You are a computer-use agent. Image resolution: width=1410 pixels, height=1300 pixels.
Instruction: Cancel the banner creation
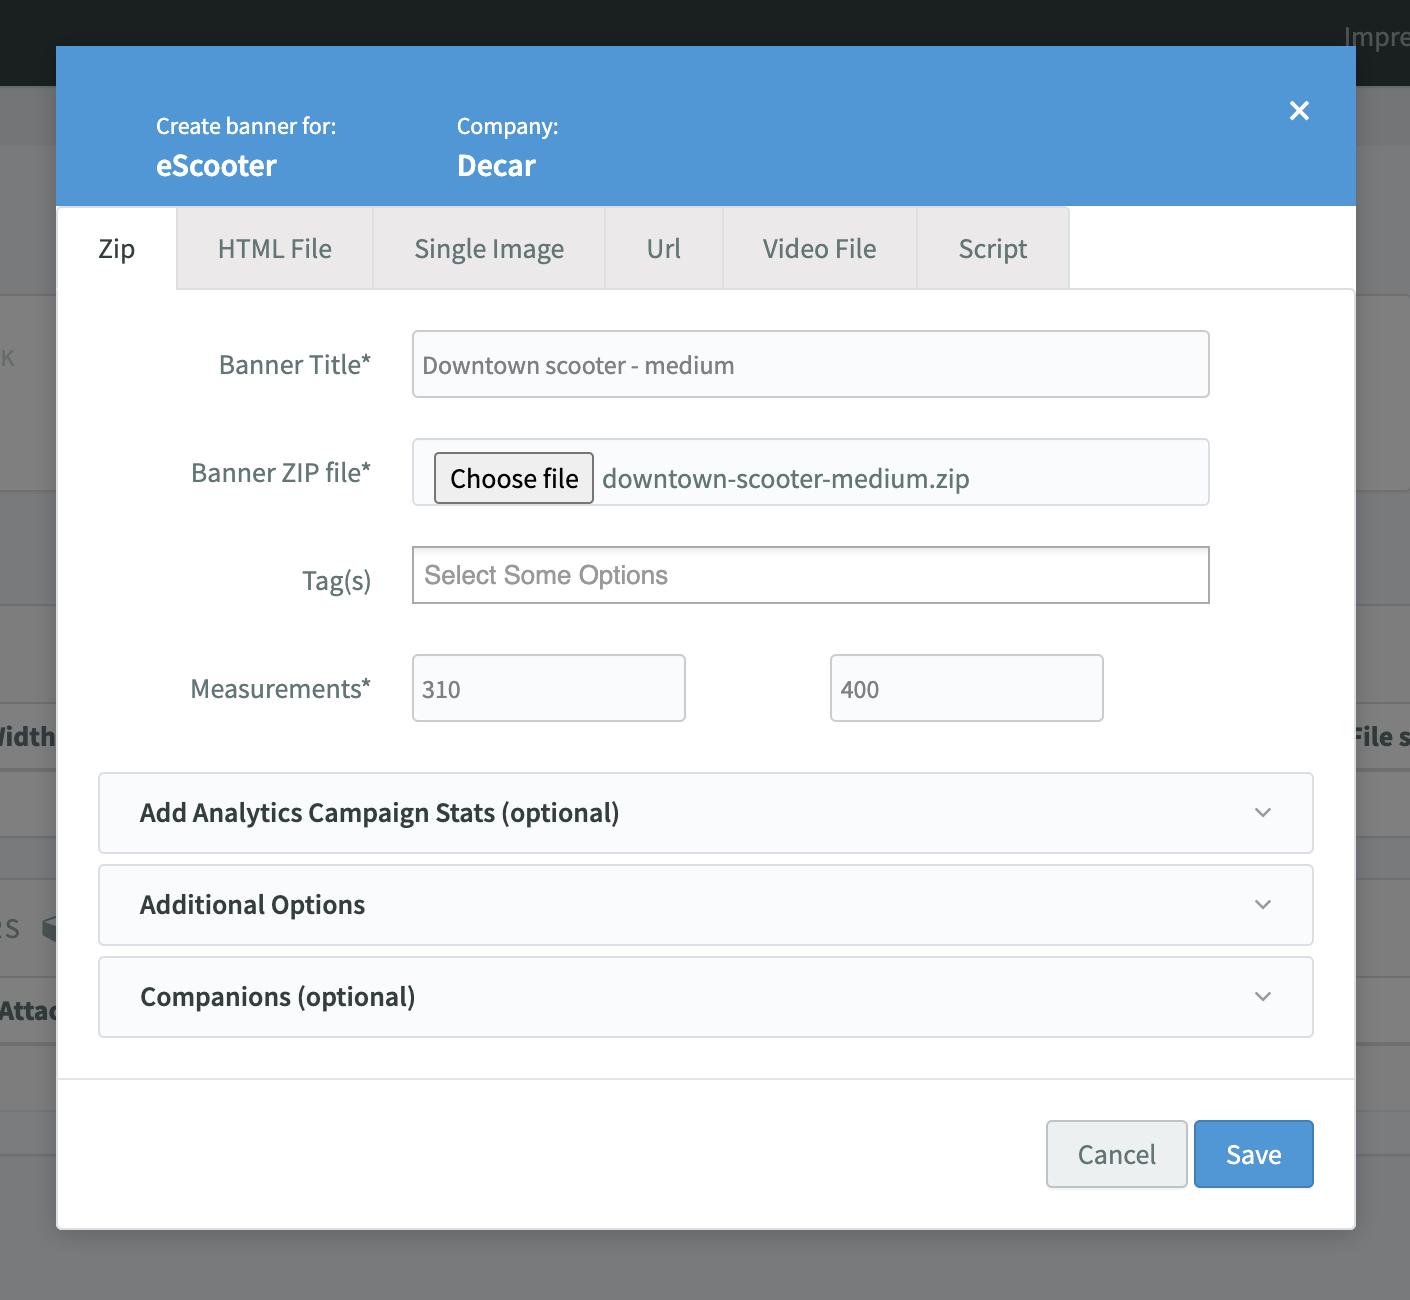tap(1116, 1155)
